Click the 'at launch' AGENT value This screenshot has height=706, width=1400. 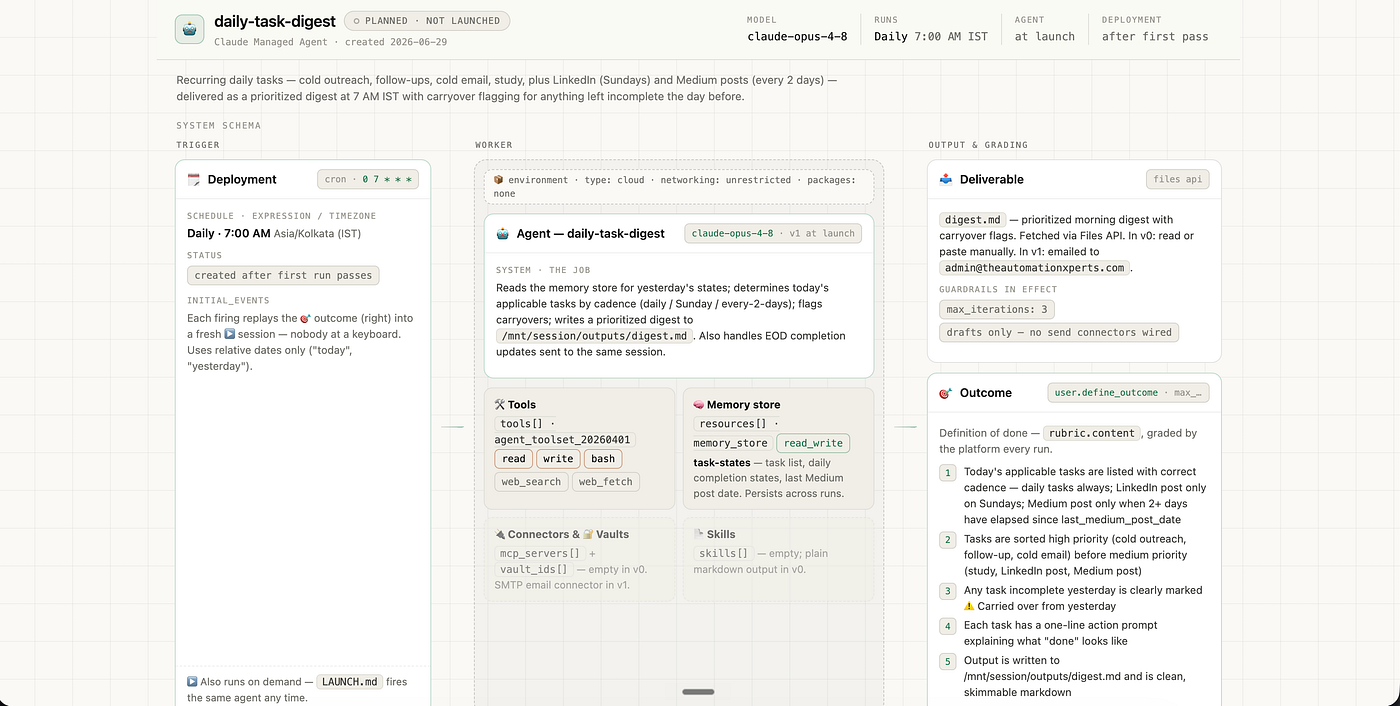1044,37
